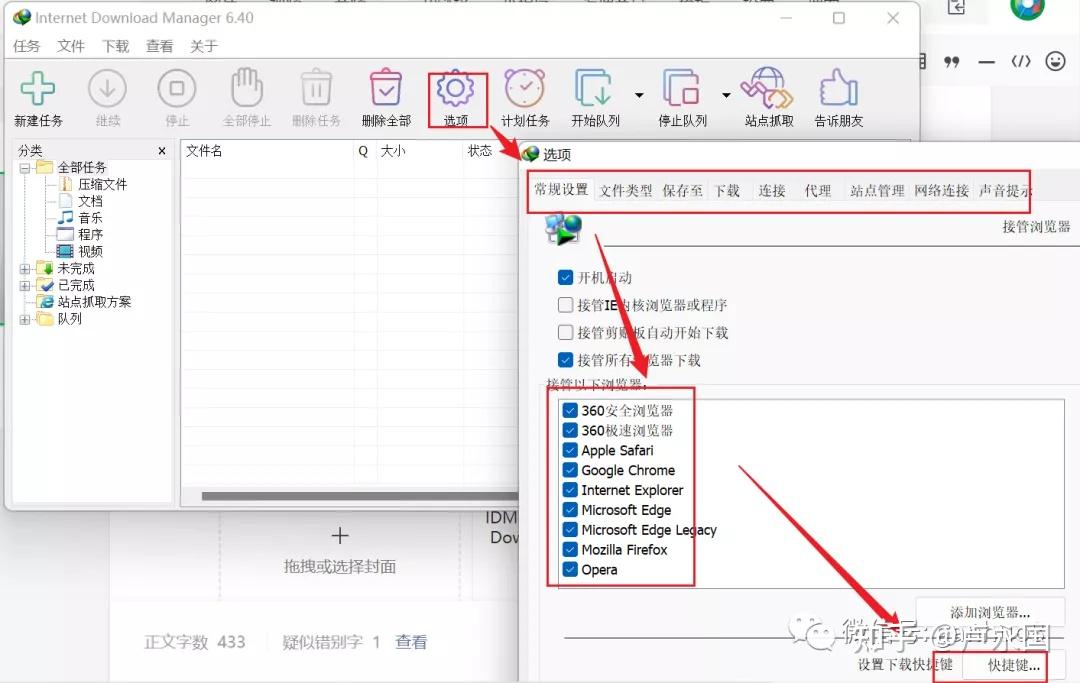Open the 计划任务 (Scheduler) clock icon
This screenshot has width=1080, height=683.
(525, 88)
